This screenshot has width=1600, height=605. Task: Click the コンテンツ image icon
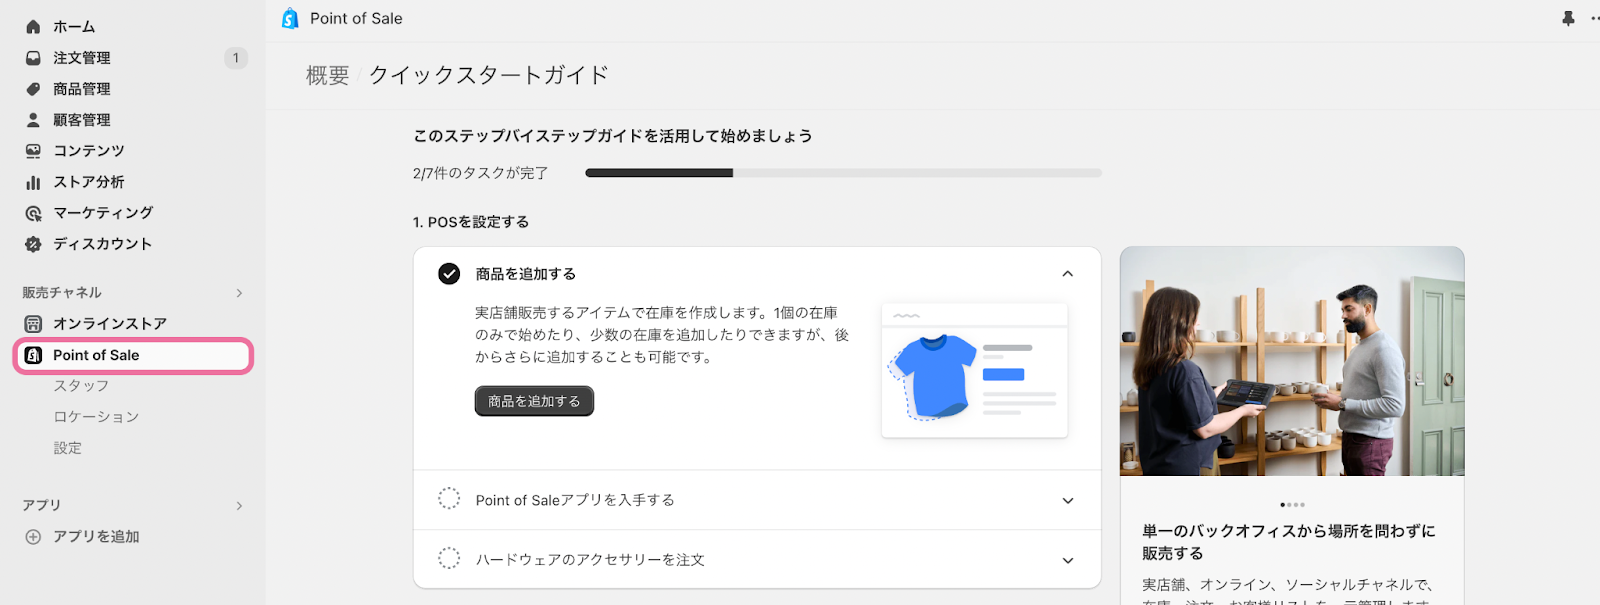33,151
